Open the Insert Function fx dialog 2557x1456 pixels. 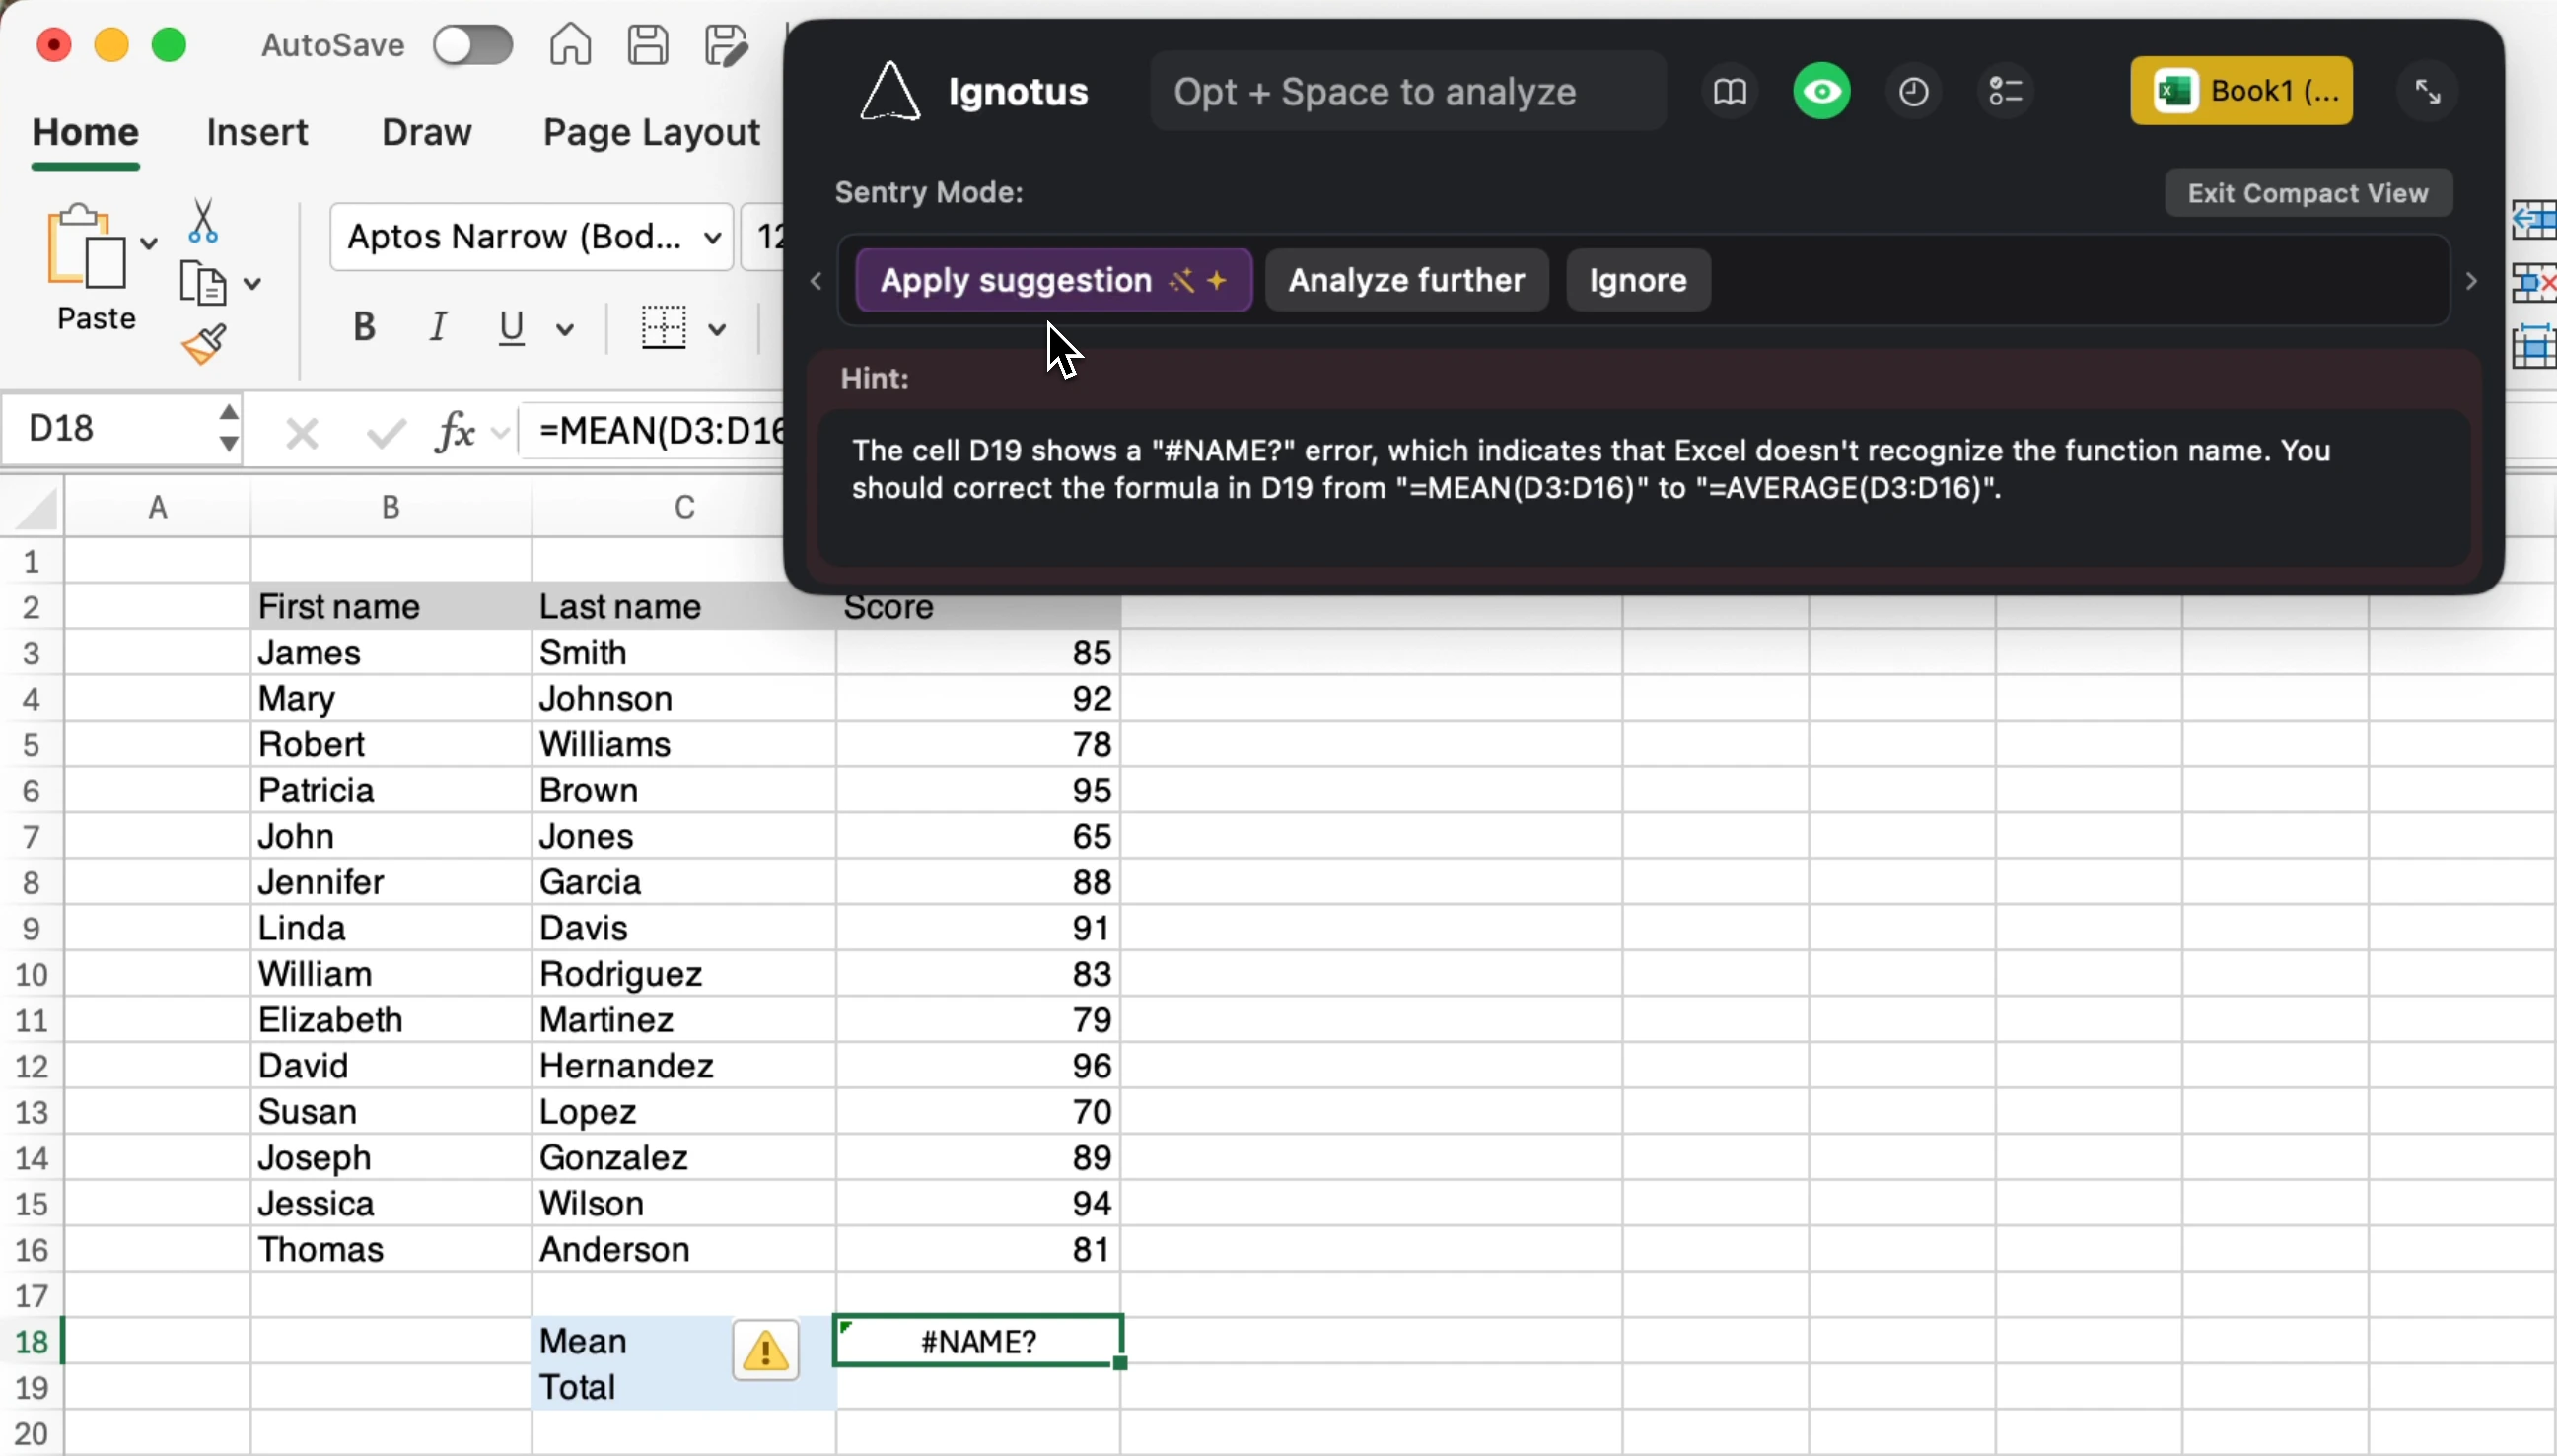tap(456, 430)
